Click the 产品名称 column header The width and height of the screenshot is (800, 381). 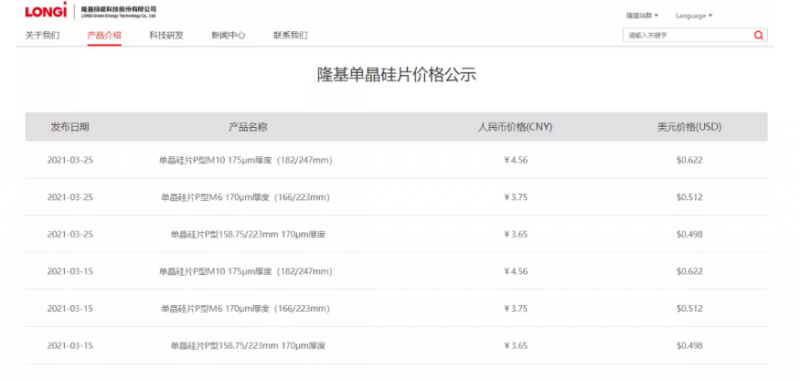point(247,127)
